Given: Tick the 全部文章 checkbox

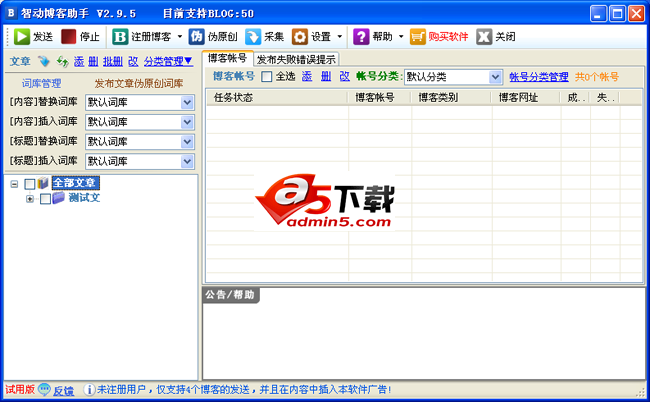Looking at the screenshot, I should tap(30, 184).
